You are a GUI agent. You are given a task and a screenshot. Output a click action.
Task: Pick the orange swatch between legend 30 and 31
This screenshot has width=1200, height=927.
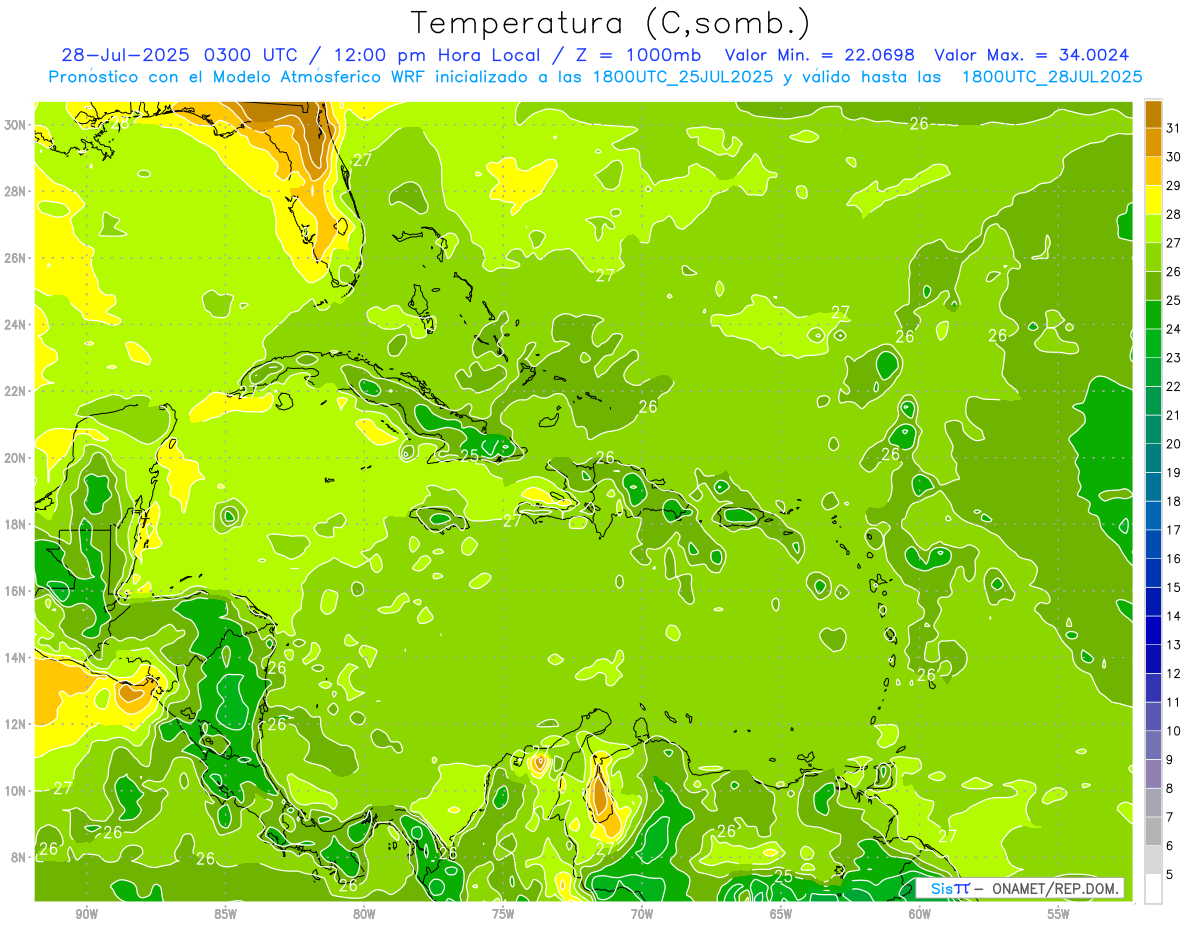click(x=1153, y=142)
